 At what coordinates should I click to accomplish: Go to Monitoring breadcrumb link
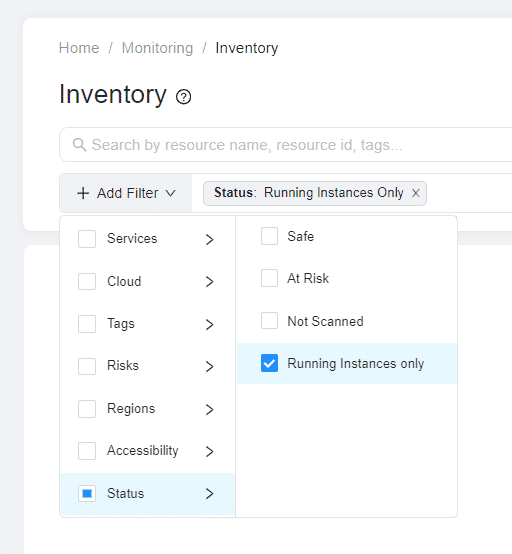[x=158, y=48]
